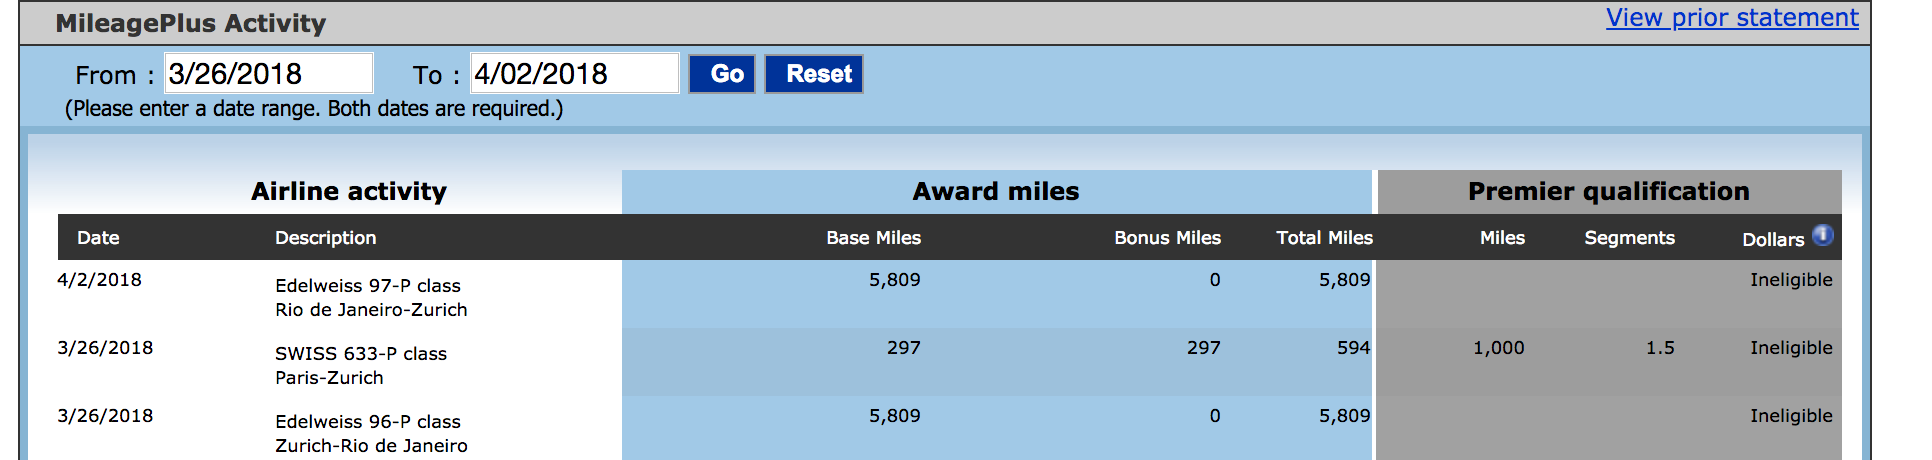Click the Date column header
Image resolution: width=1932 pixels, height=460 pixels.
[x=98, y=238]
